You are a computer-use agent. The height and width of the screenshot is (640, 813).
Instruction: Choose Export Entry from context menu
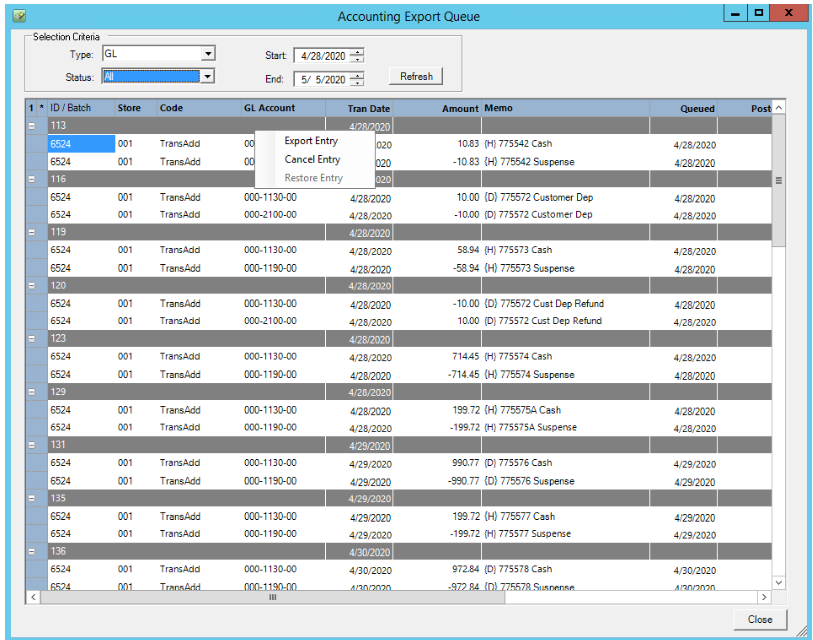(x=311, y=141)
